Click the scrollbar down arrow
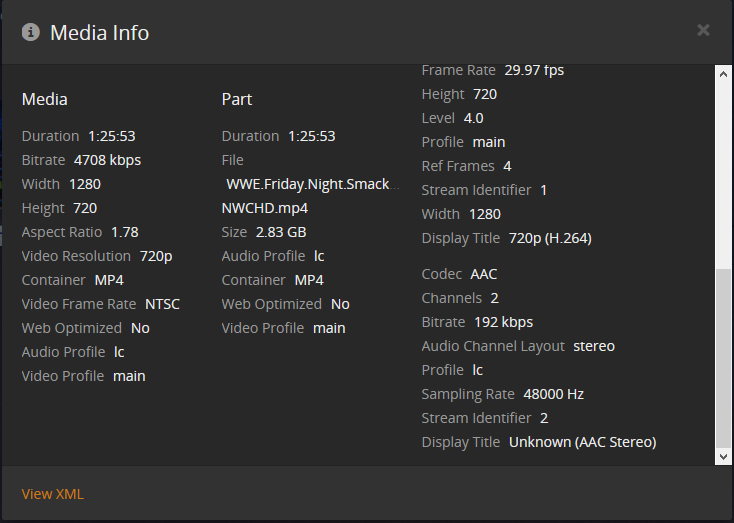The width and height of the screenshot is (734, 523). 724,456
